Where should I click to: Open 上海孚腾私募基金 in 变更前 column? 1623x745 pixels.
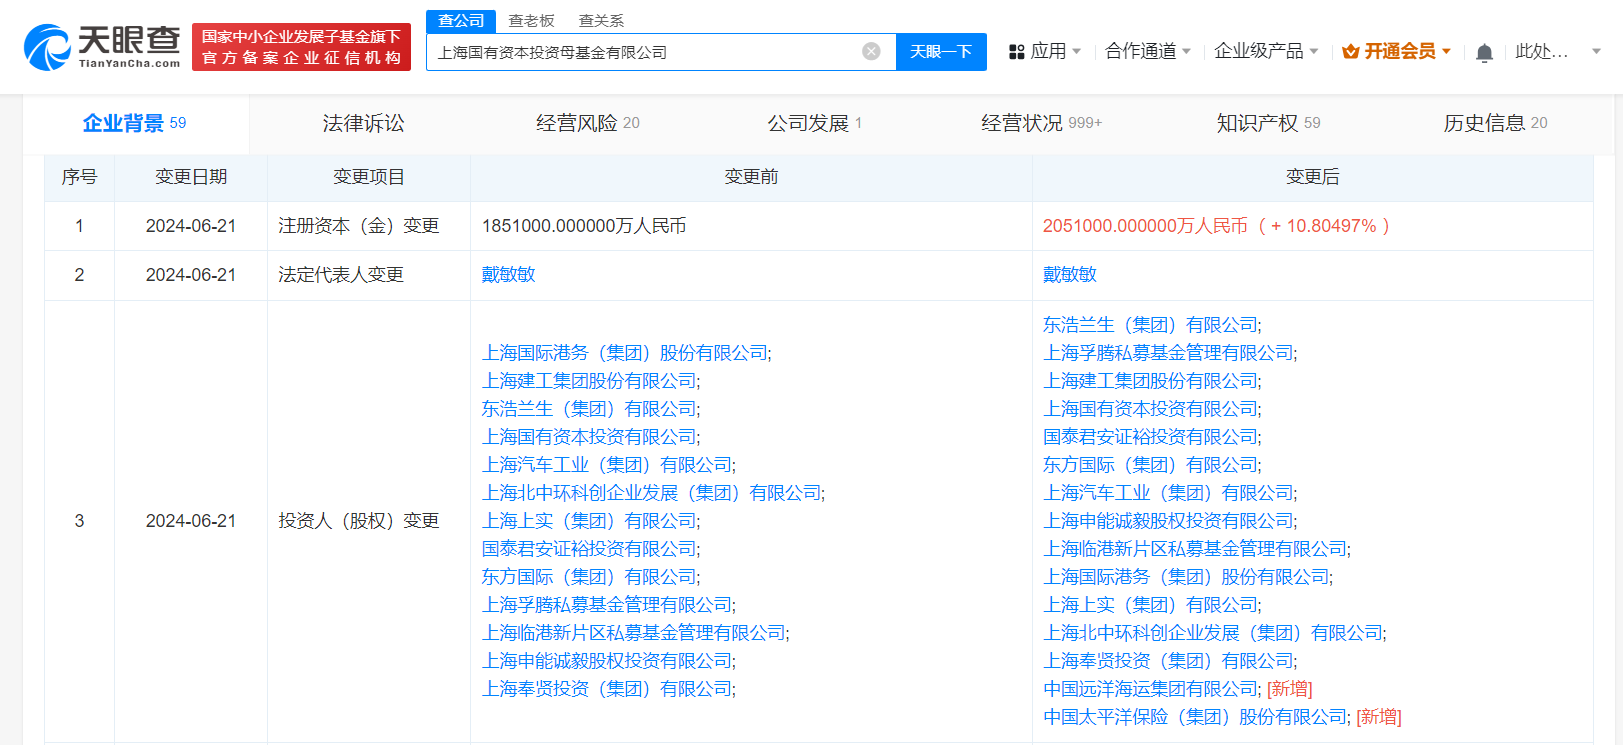point(607,605)
